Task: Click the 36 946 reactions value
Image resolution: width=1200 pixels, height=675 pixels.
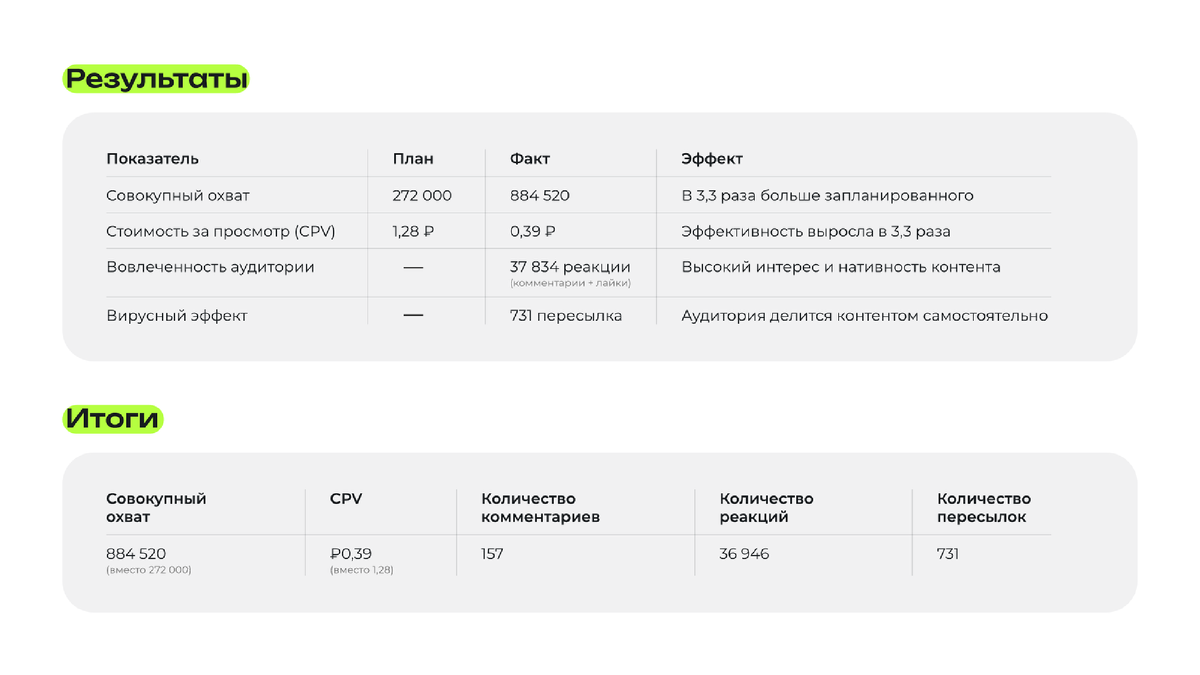Action: [744, 554]
